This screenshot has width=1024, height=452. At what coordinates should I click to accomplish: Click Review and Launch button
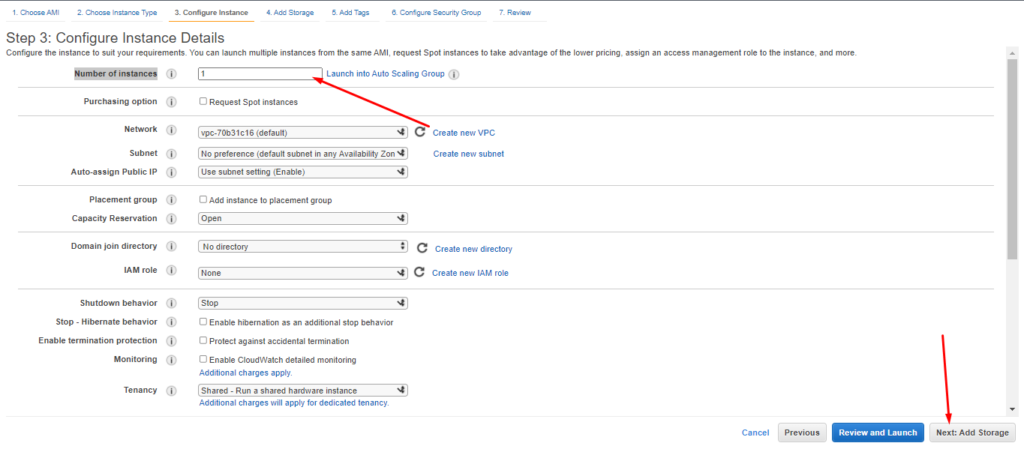pyautogui.click(x=878, y=432)
